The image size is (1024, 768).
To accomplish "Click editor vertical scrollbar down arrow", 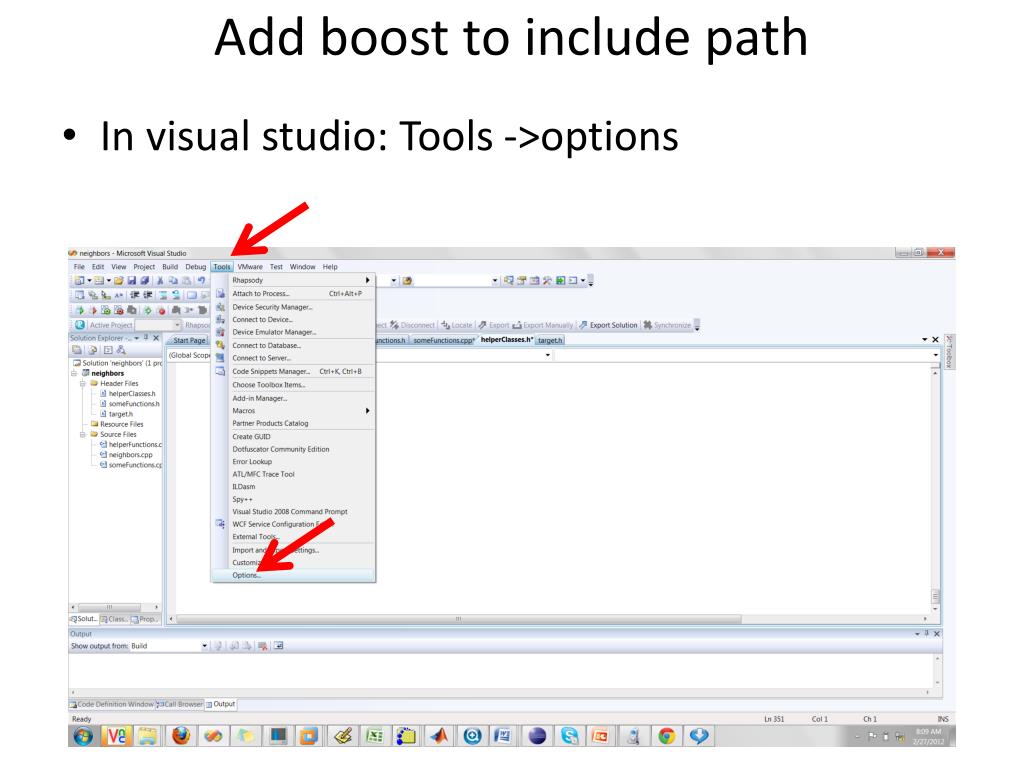I will pyautogui.click(x=936, y=609).
